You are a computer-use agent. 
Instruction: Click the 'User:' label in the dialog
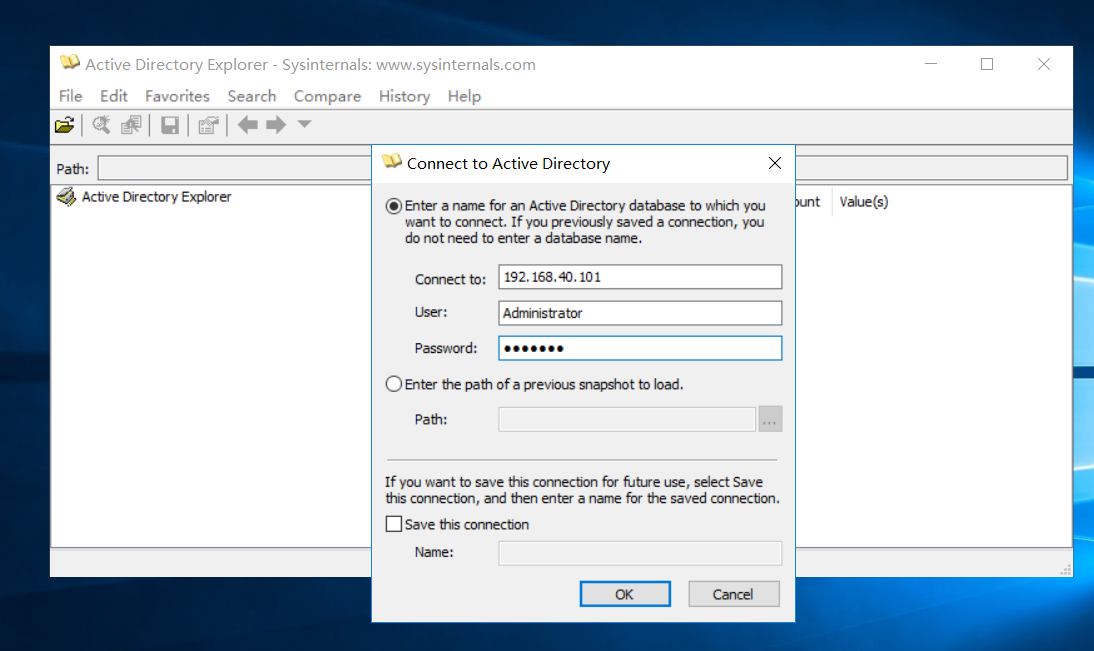pyautogui.click(x=431, y=312)
